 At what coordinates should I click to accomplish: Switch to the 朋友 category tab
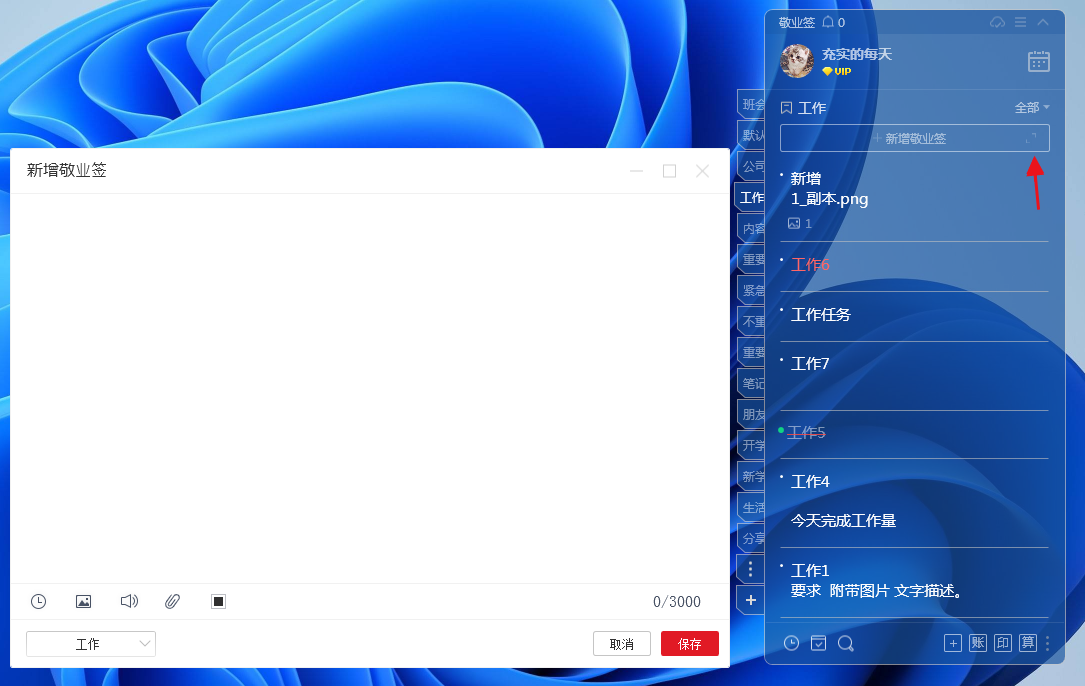click(752, 415)
